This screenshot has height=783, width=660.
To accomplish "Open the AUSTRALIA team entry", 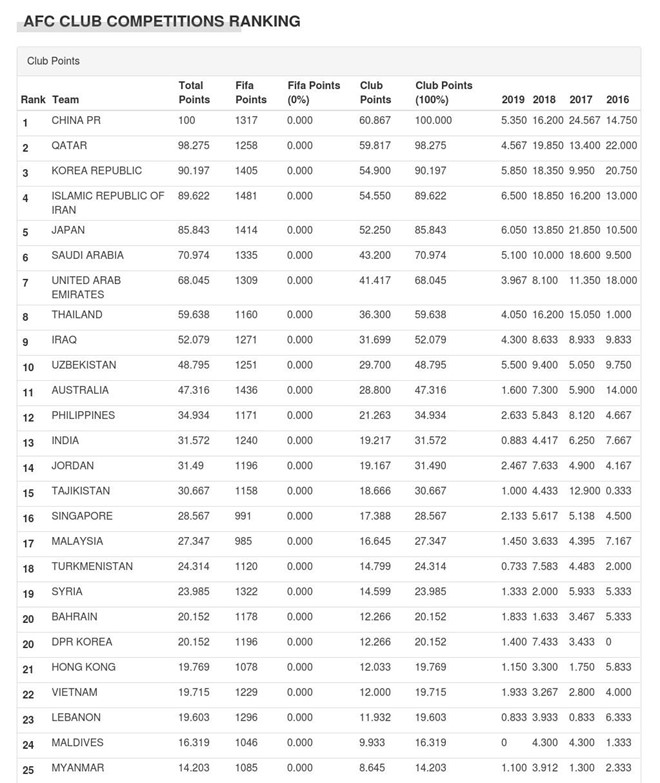I will 80,390.
